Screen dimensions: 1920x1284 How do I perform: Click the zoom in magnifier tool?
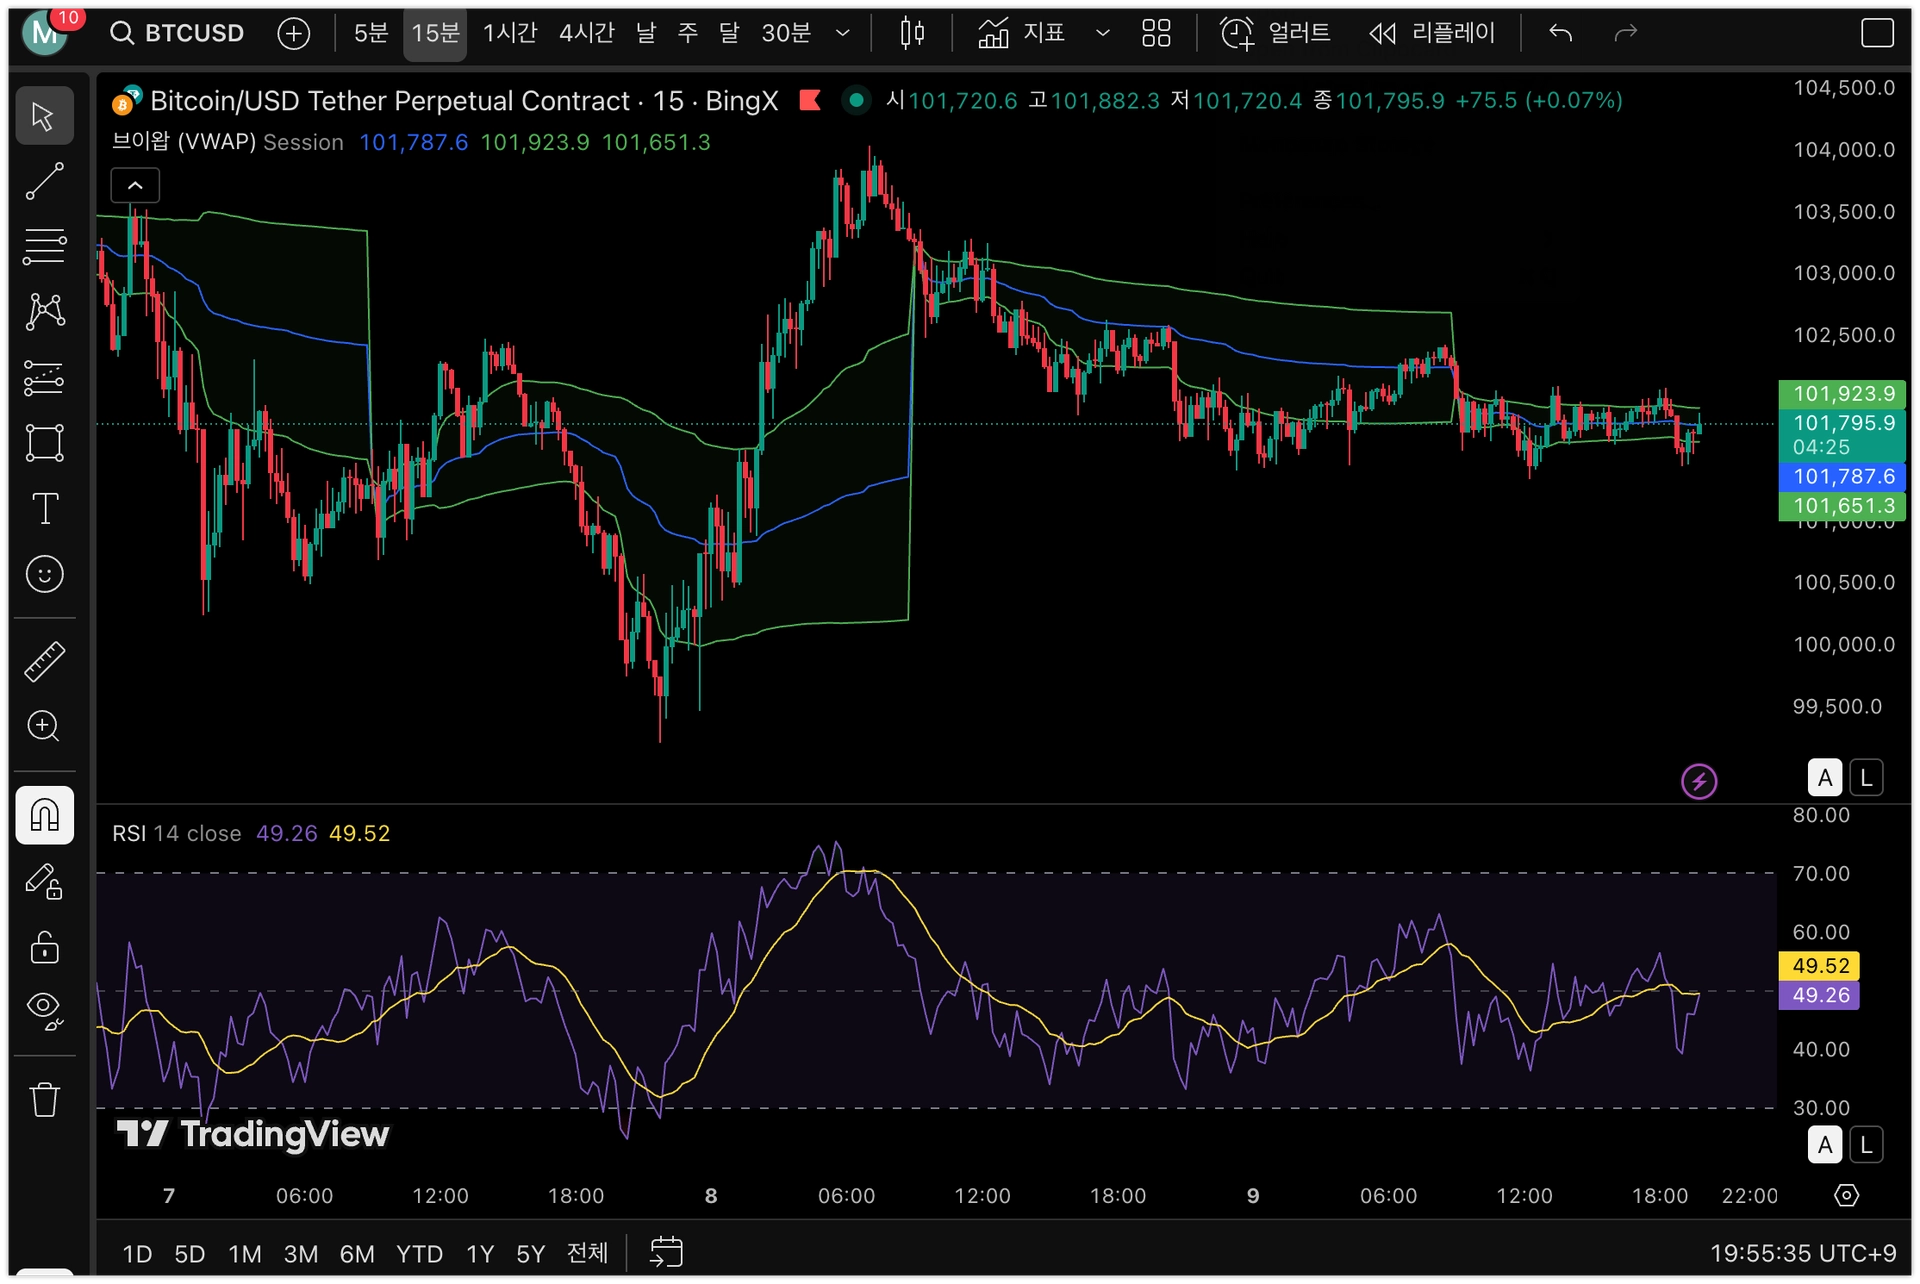(x=44, y=726)
